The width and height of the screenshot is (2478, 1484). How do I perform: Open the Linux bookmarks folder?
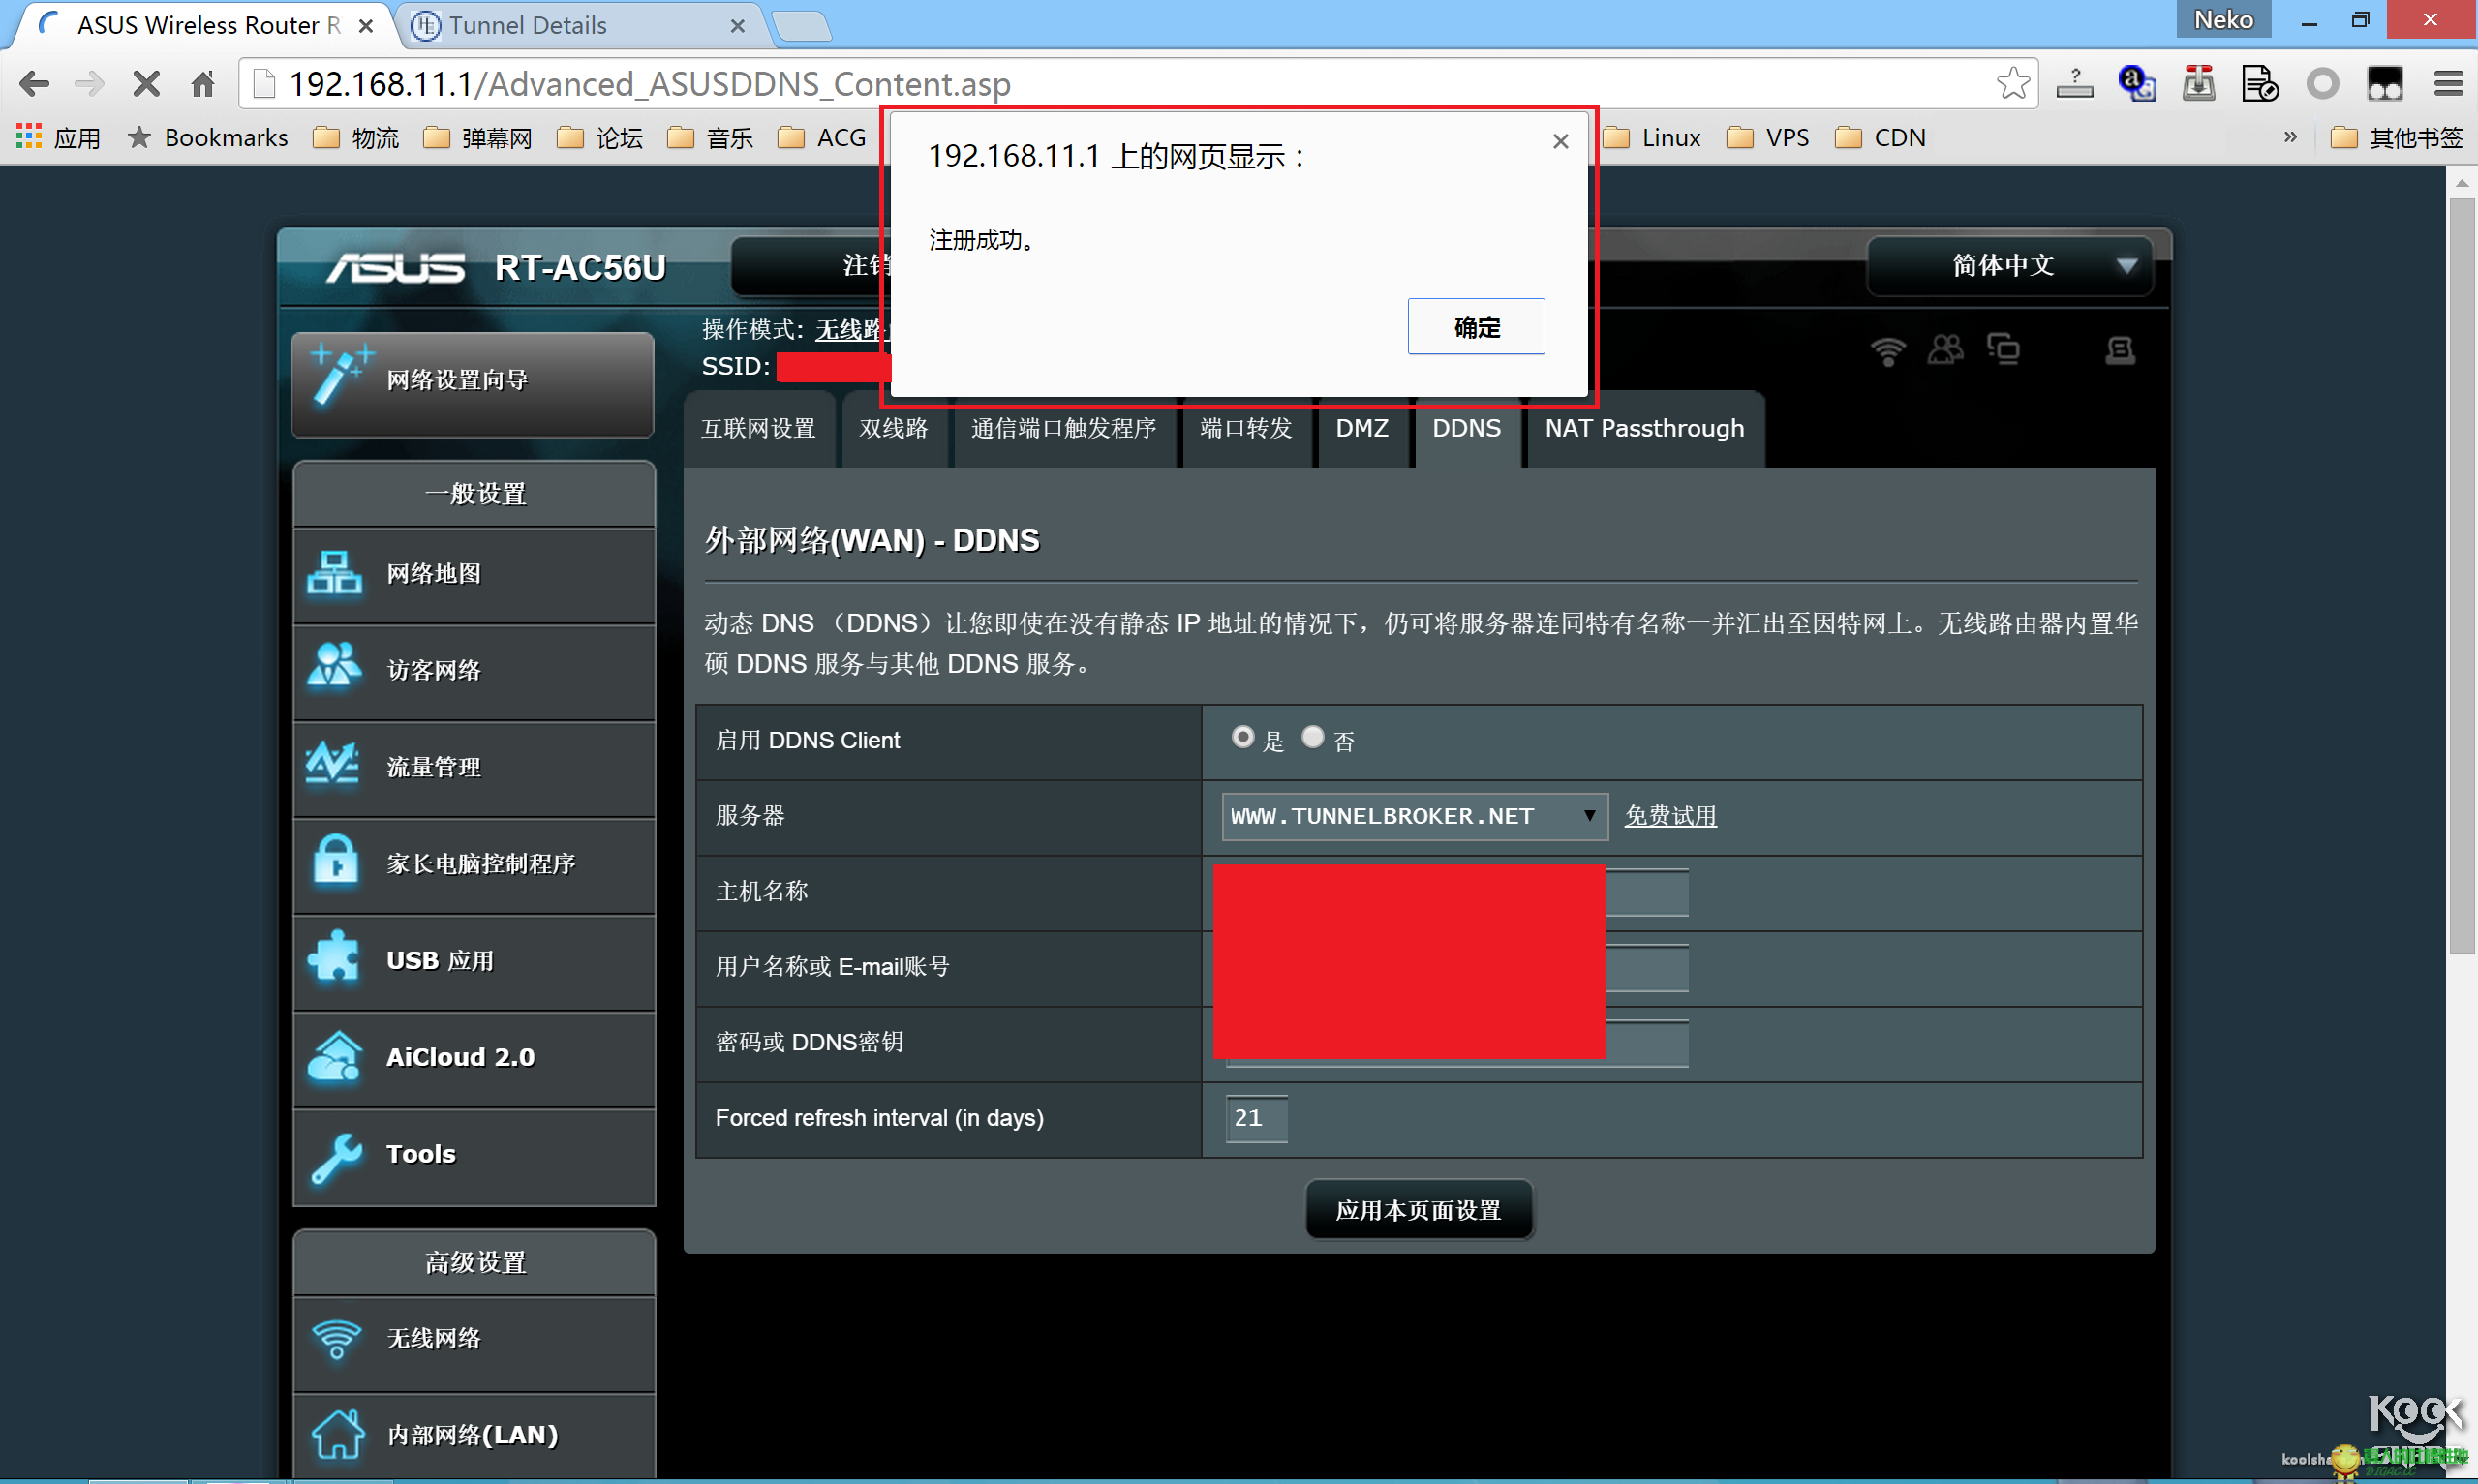1652,137
